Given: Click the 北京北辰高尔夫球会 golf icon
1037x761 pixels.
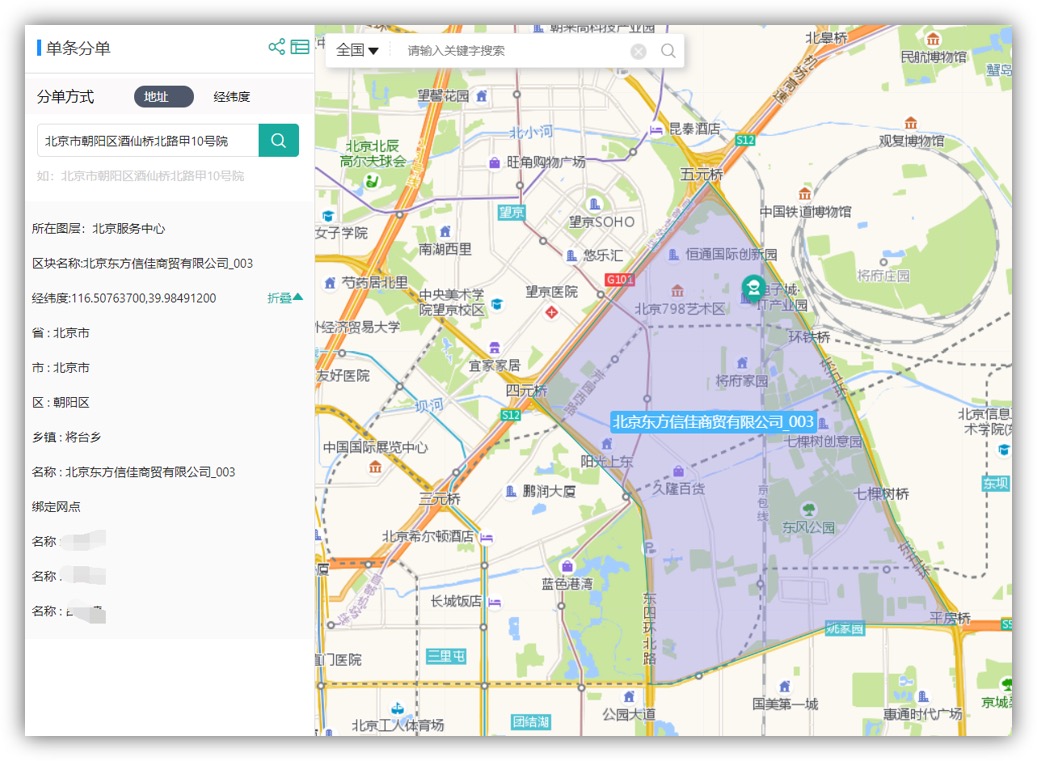Looking at the screenshot, I should tap(372, 180).
